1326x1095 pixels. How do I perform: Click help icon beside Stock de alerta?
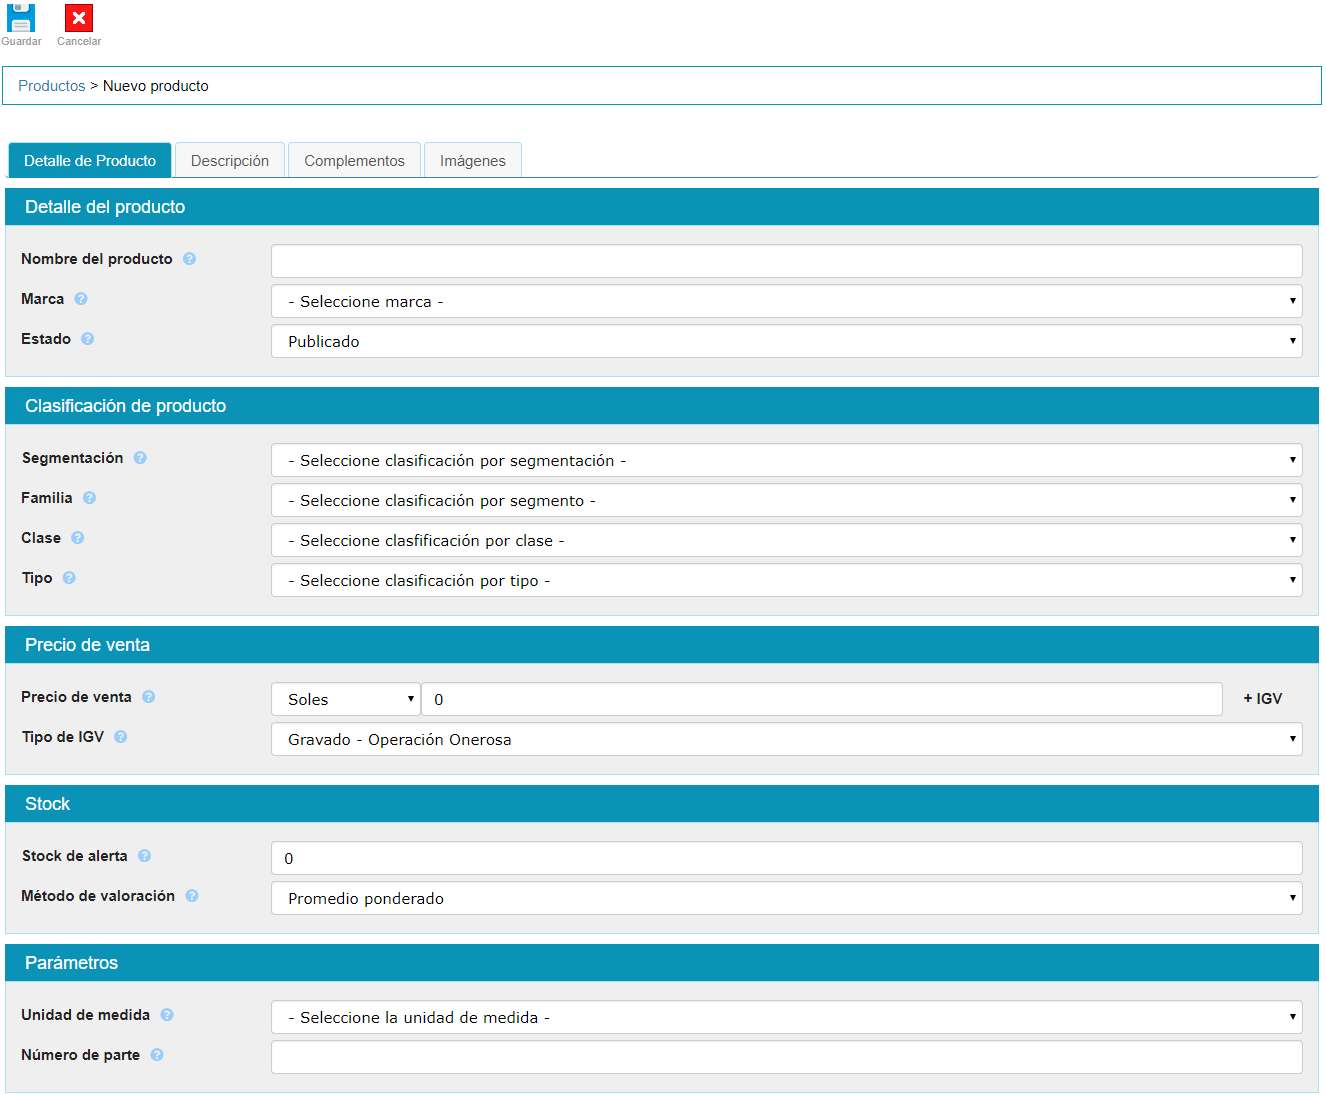(x=144, y=856)
